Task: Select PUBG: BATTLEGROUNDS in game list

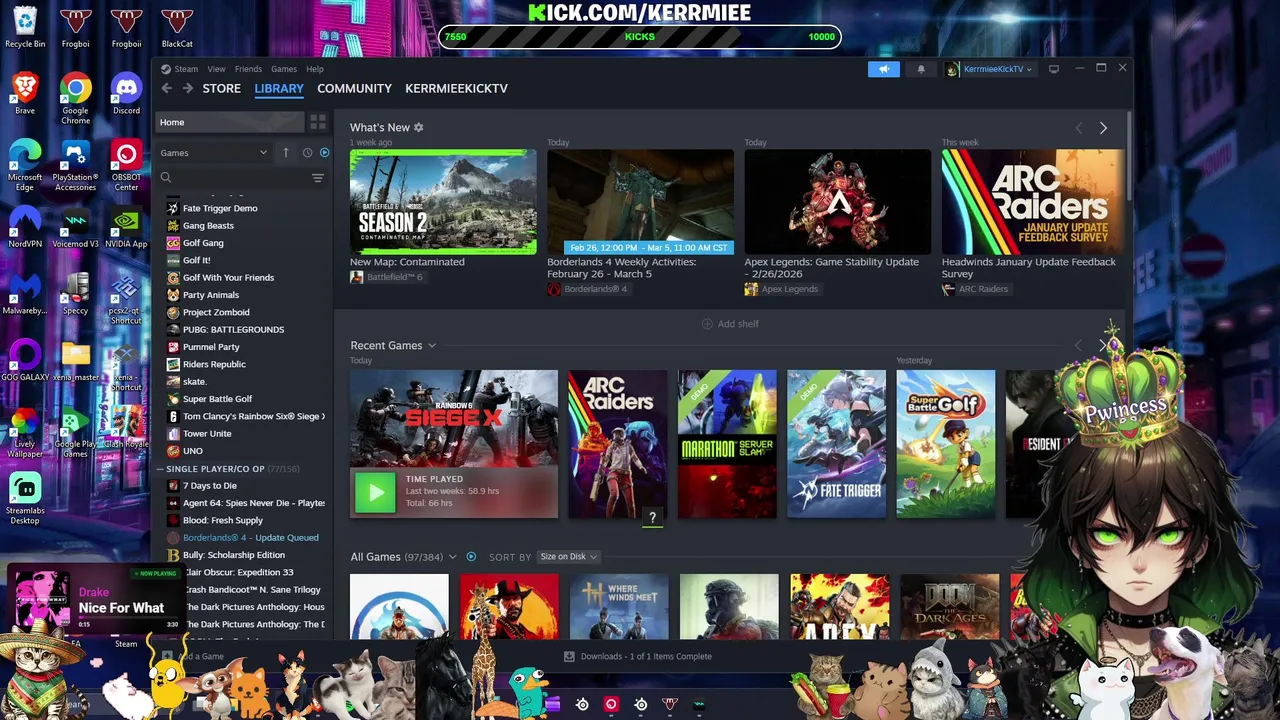Action: coord(233,329)
